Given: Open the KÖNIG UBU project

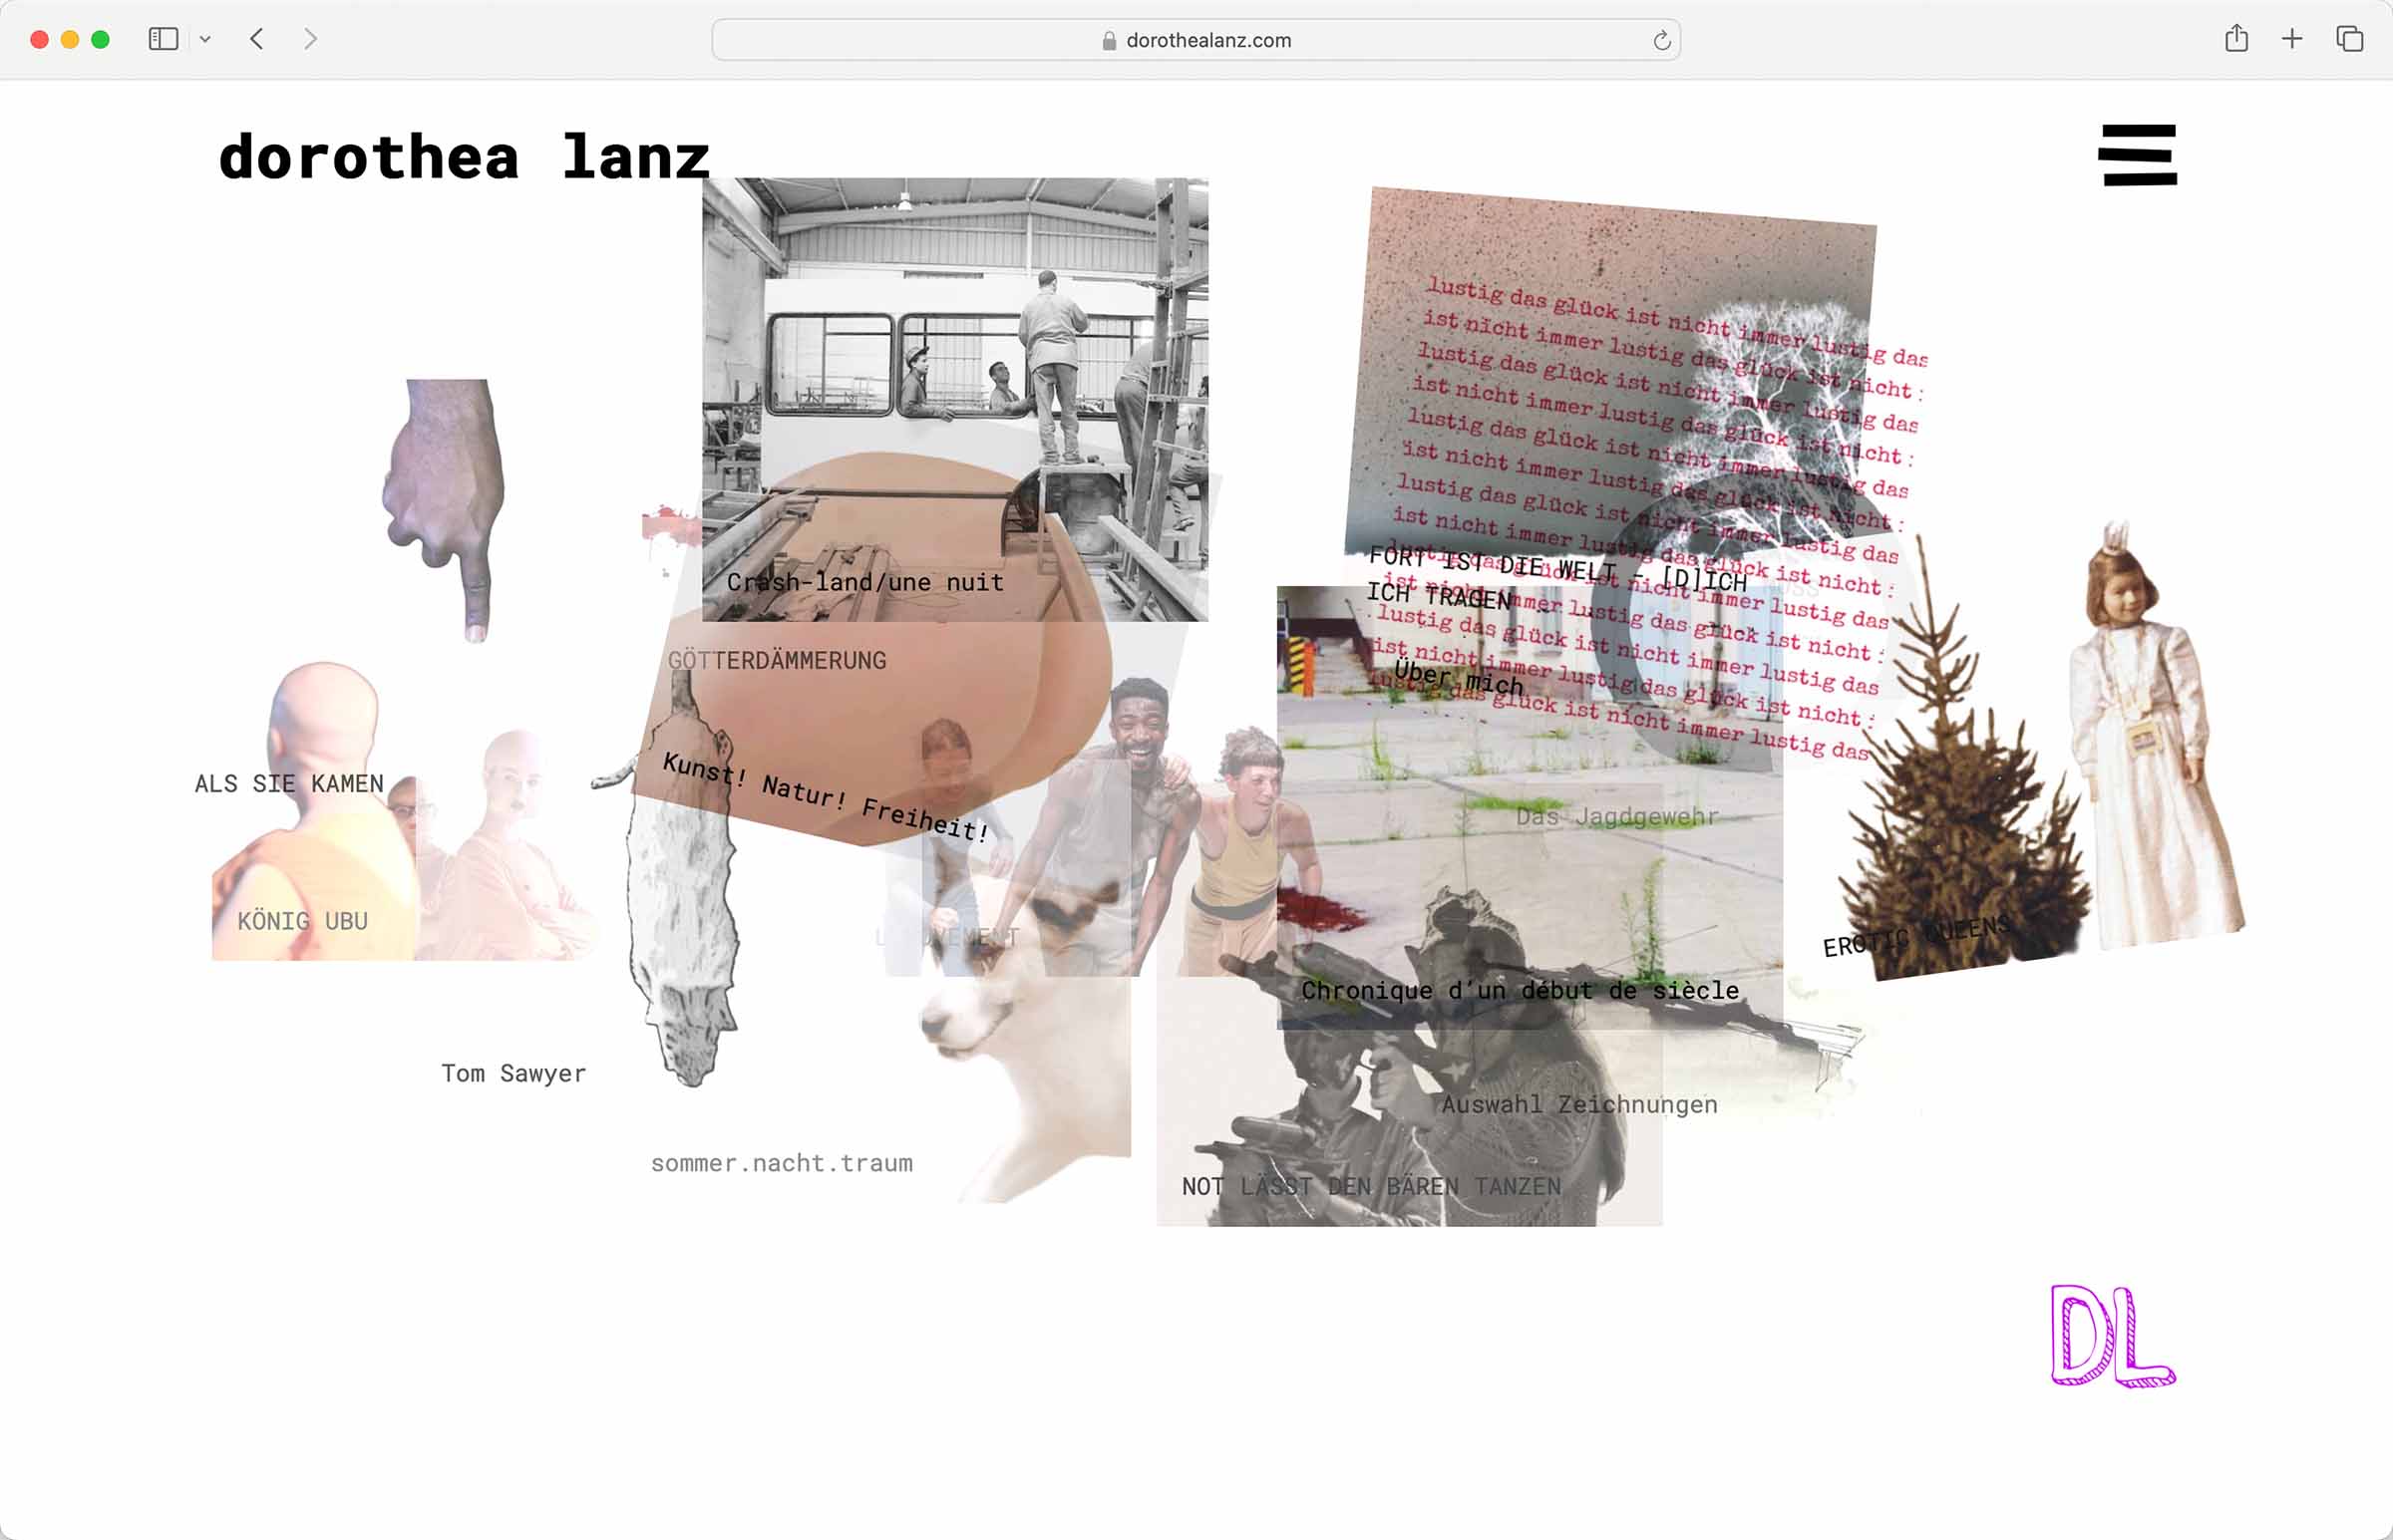Looking at the screenshot, I should click(303, 920).
